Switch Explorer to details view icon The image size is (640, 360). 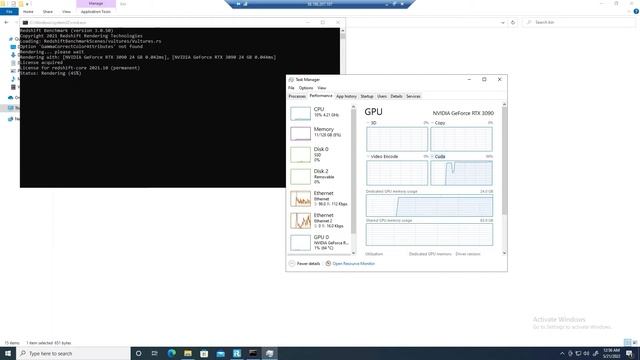coord(627,342)
